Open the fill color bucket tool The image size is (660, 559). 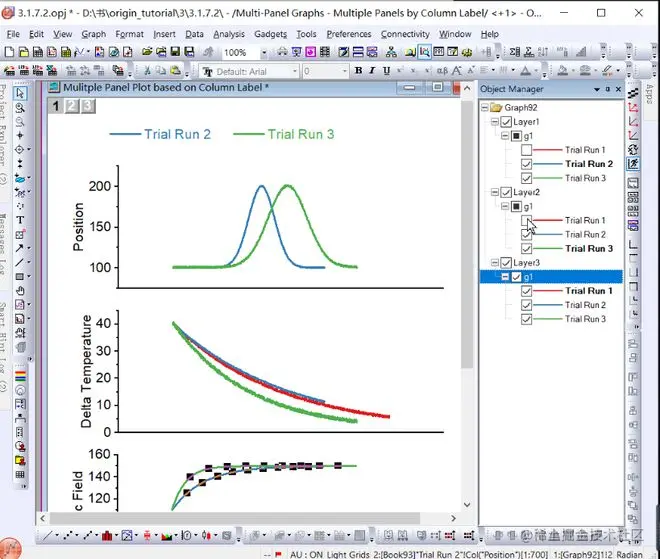(562, 71)
